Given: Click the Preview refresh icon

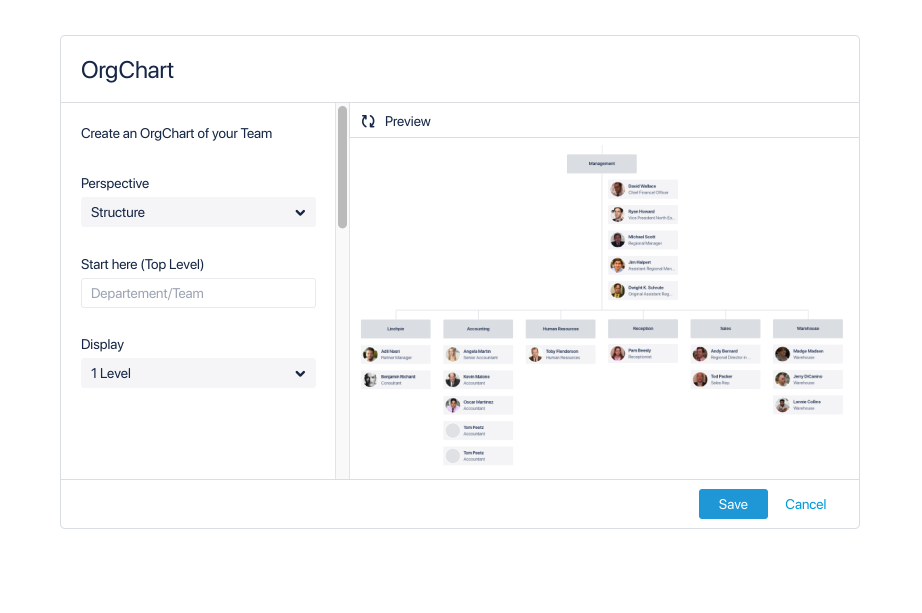Looking at the screenshot, I should [x=368, y=121].
